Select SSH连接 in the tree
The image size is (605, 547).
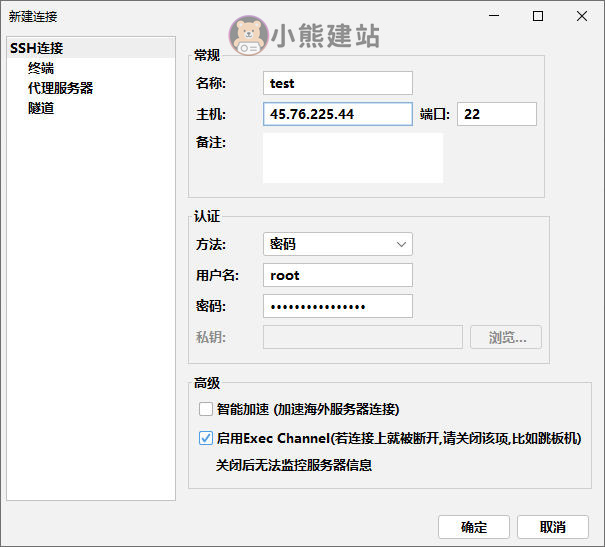tap(37, 48)
